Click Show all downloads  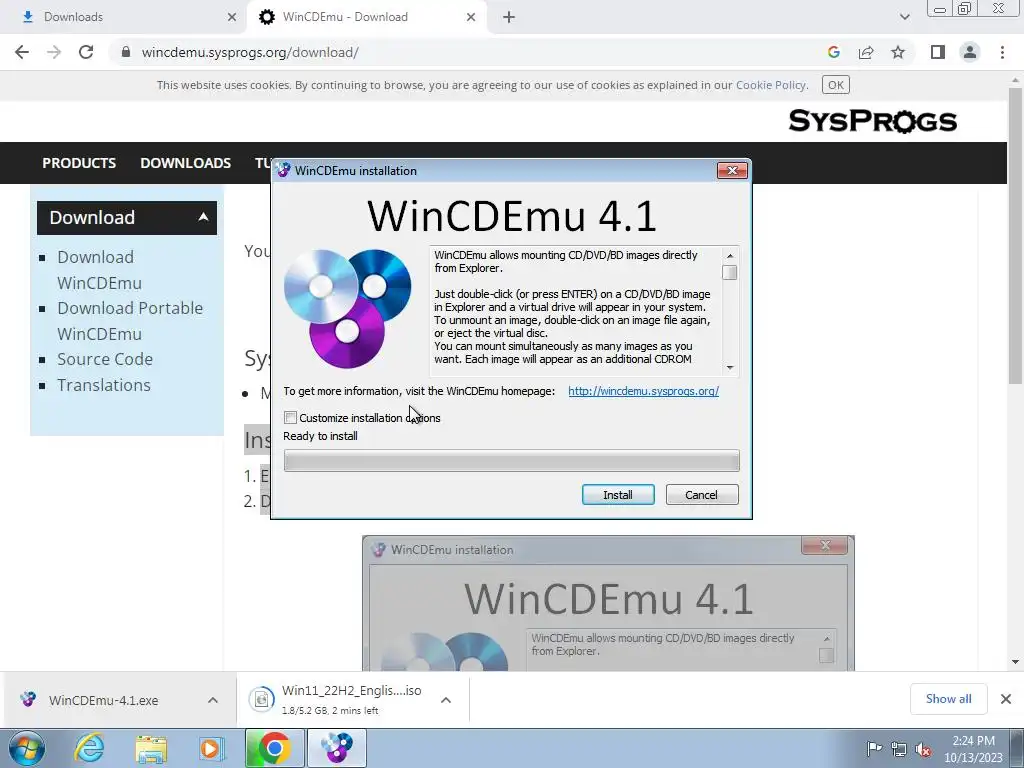[948, 699]
